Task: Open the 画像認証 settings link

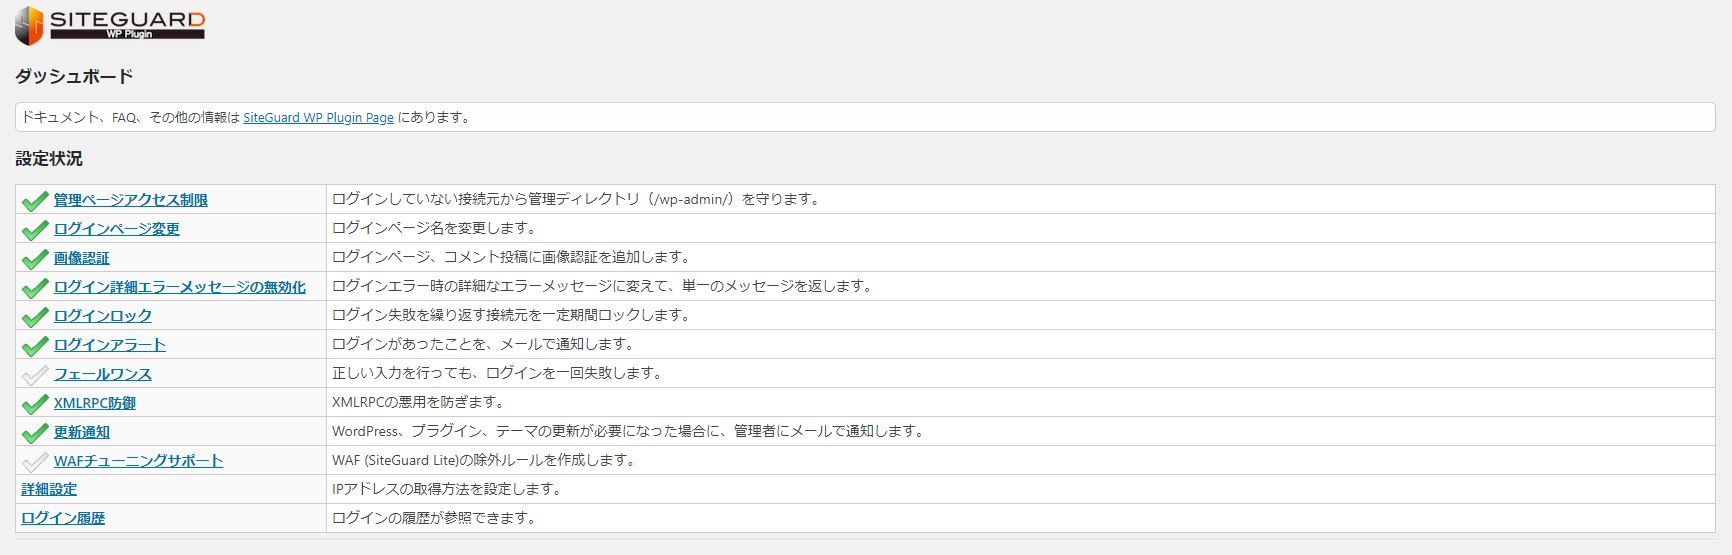Action: pyautogui.click(x=81, y=258)
